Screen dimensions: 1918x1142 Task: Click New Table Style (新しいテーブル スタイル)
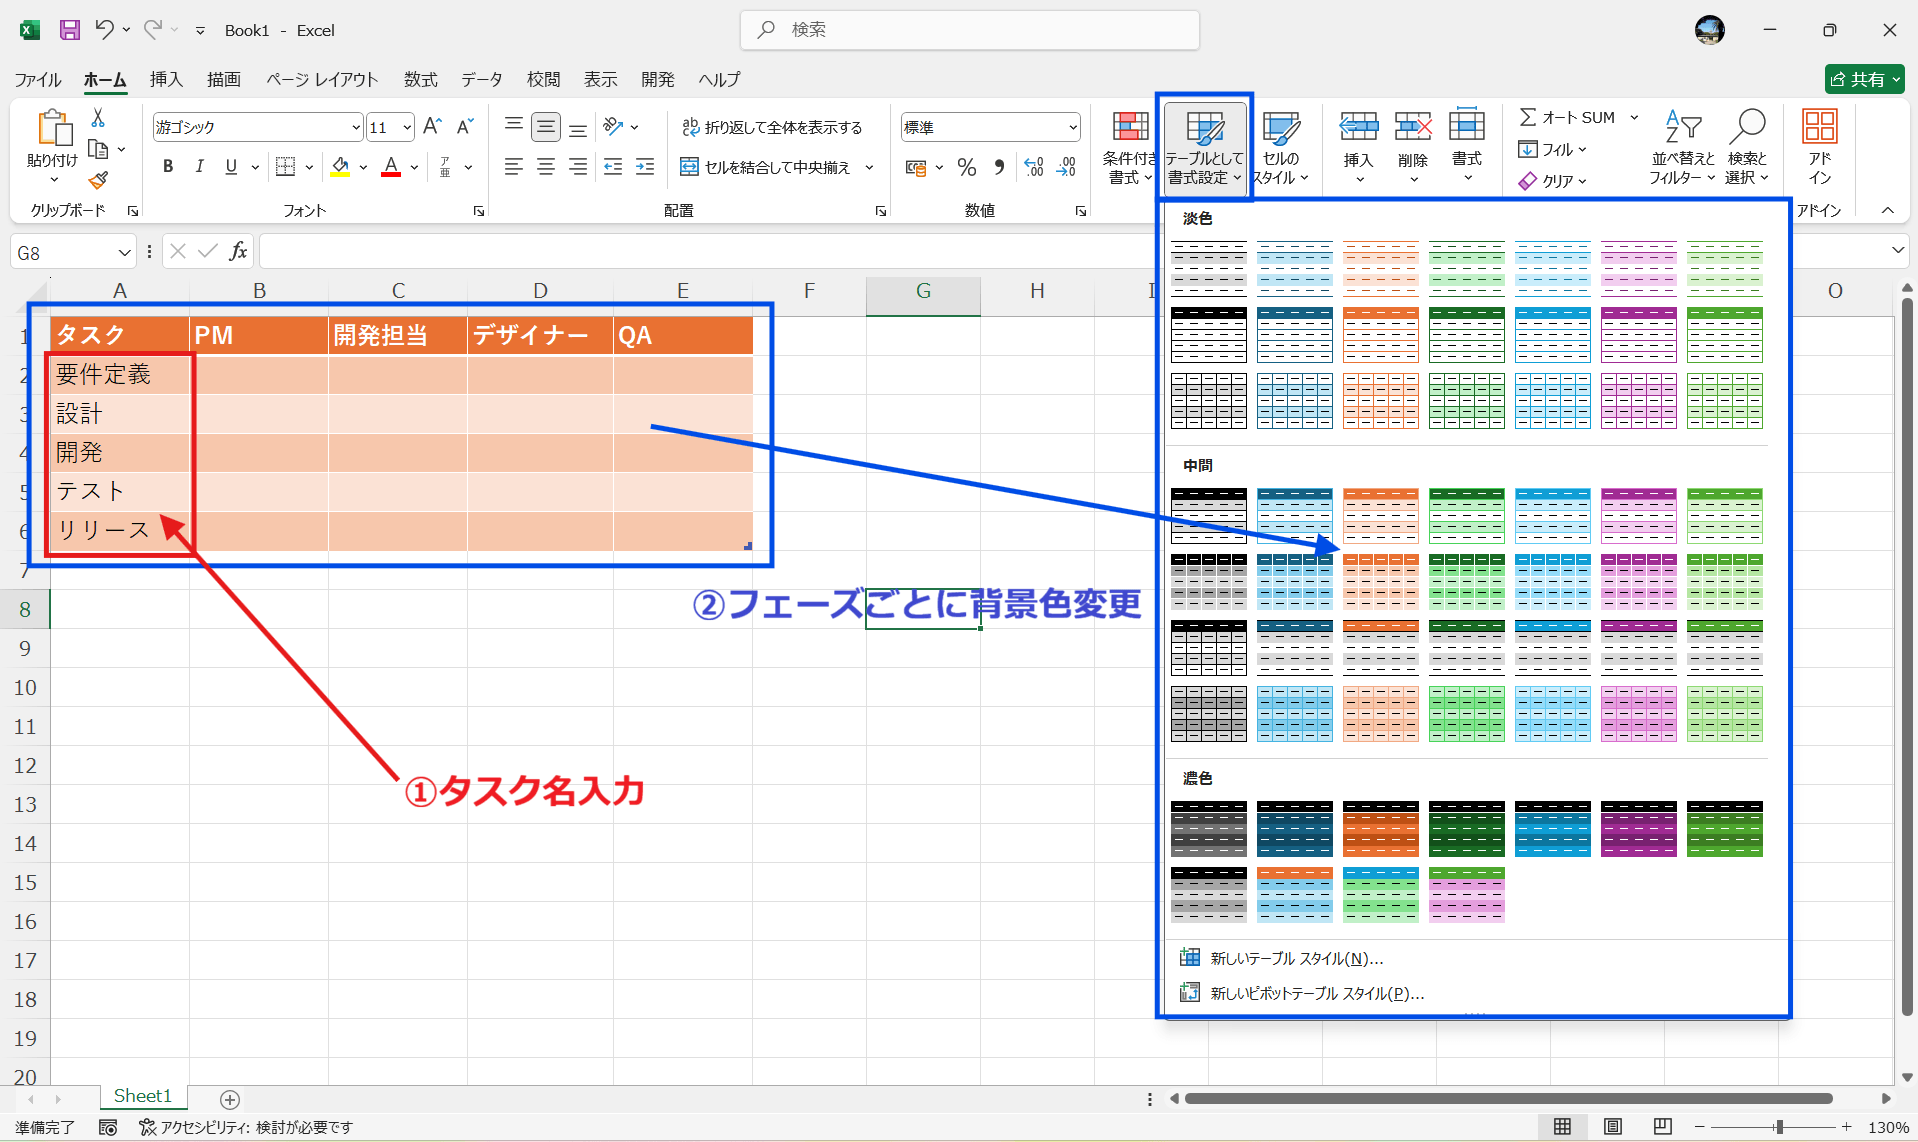click(x=1296, y=958)
